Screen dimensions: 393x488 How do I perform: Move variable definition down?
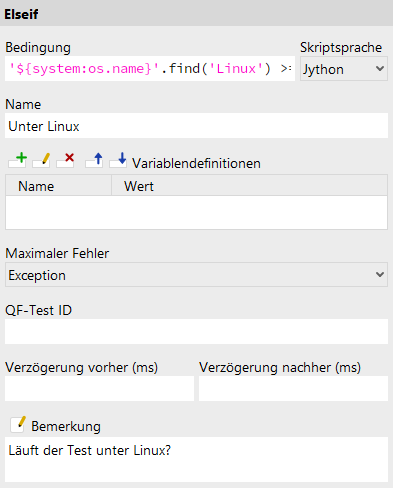(x=118, y=160)
